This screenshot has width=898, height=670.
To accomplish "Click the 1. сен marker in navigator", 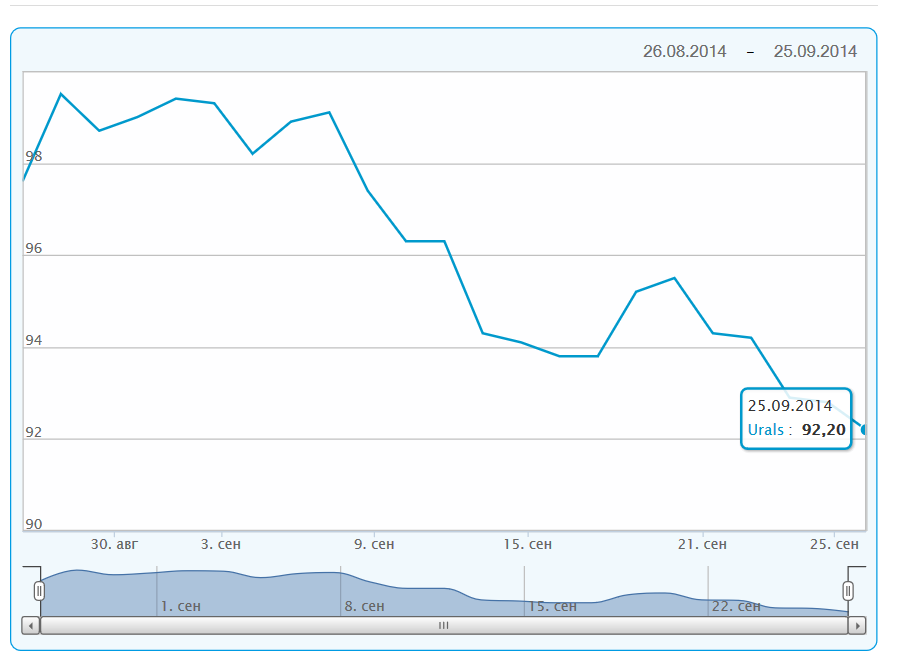I will pyautogui.click(x=181, y=606).
